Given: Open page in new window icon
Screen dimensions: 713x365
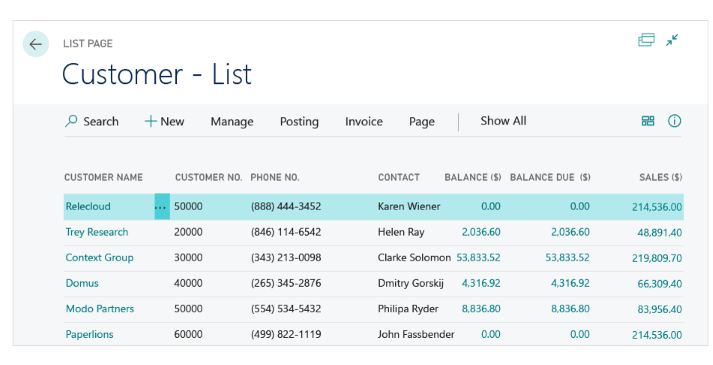Looking at the screenshot, I should (x=646, y=40).
